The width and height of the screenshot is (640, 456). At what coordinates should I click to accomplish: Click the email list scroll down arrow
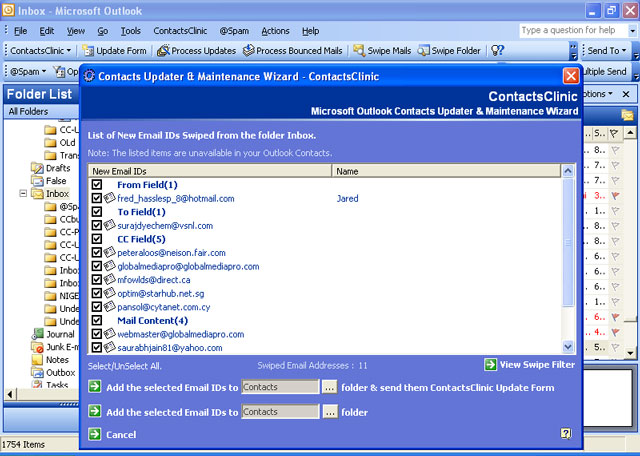[568, 347]
